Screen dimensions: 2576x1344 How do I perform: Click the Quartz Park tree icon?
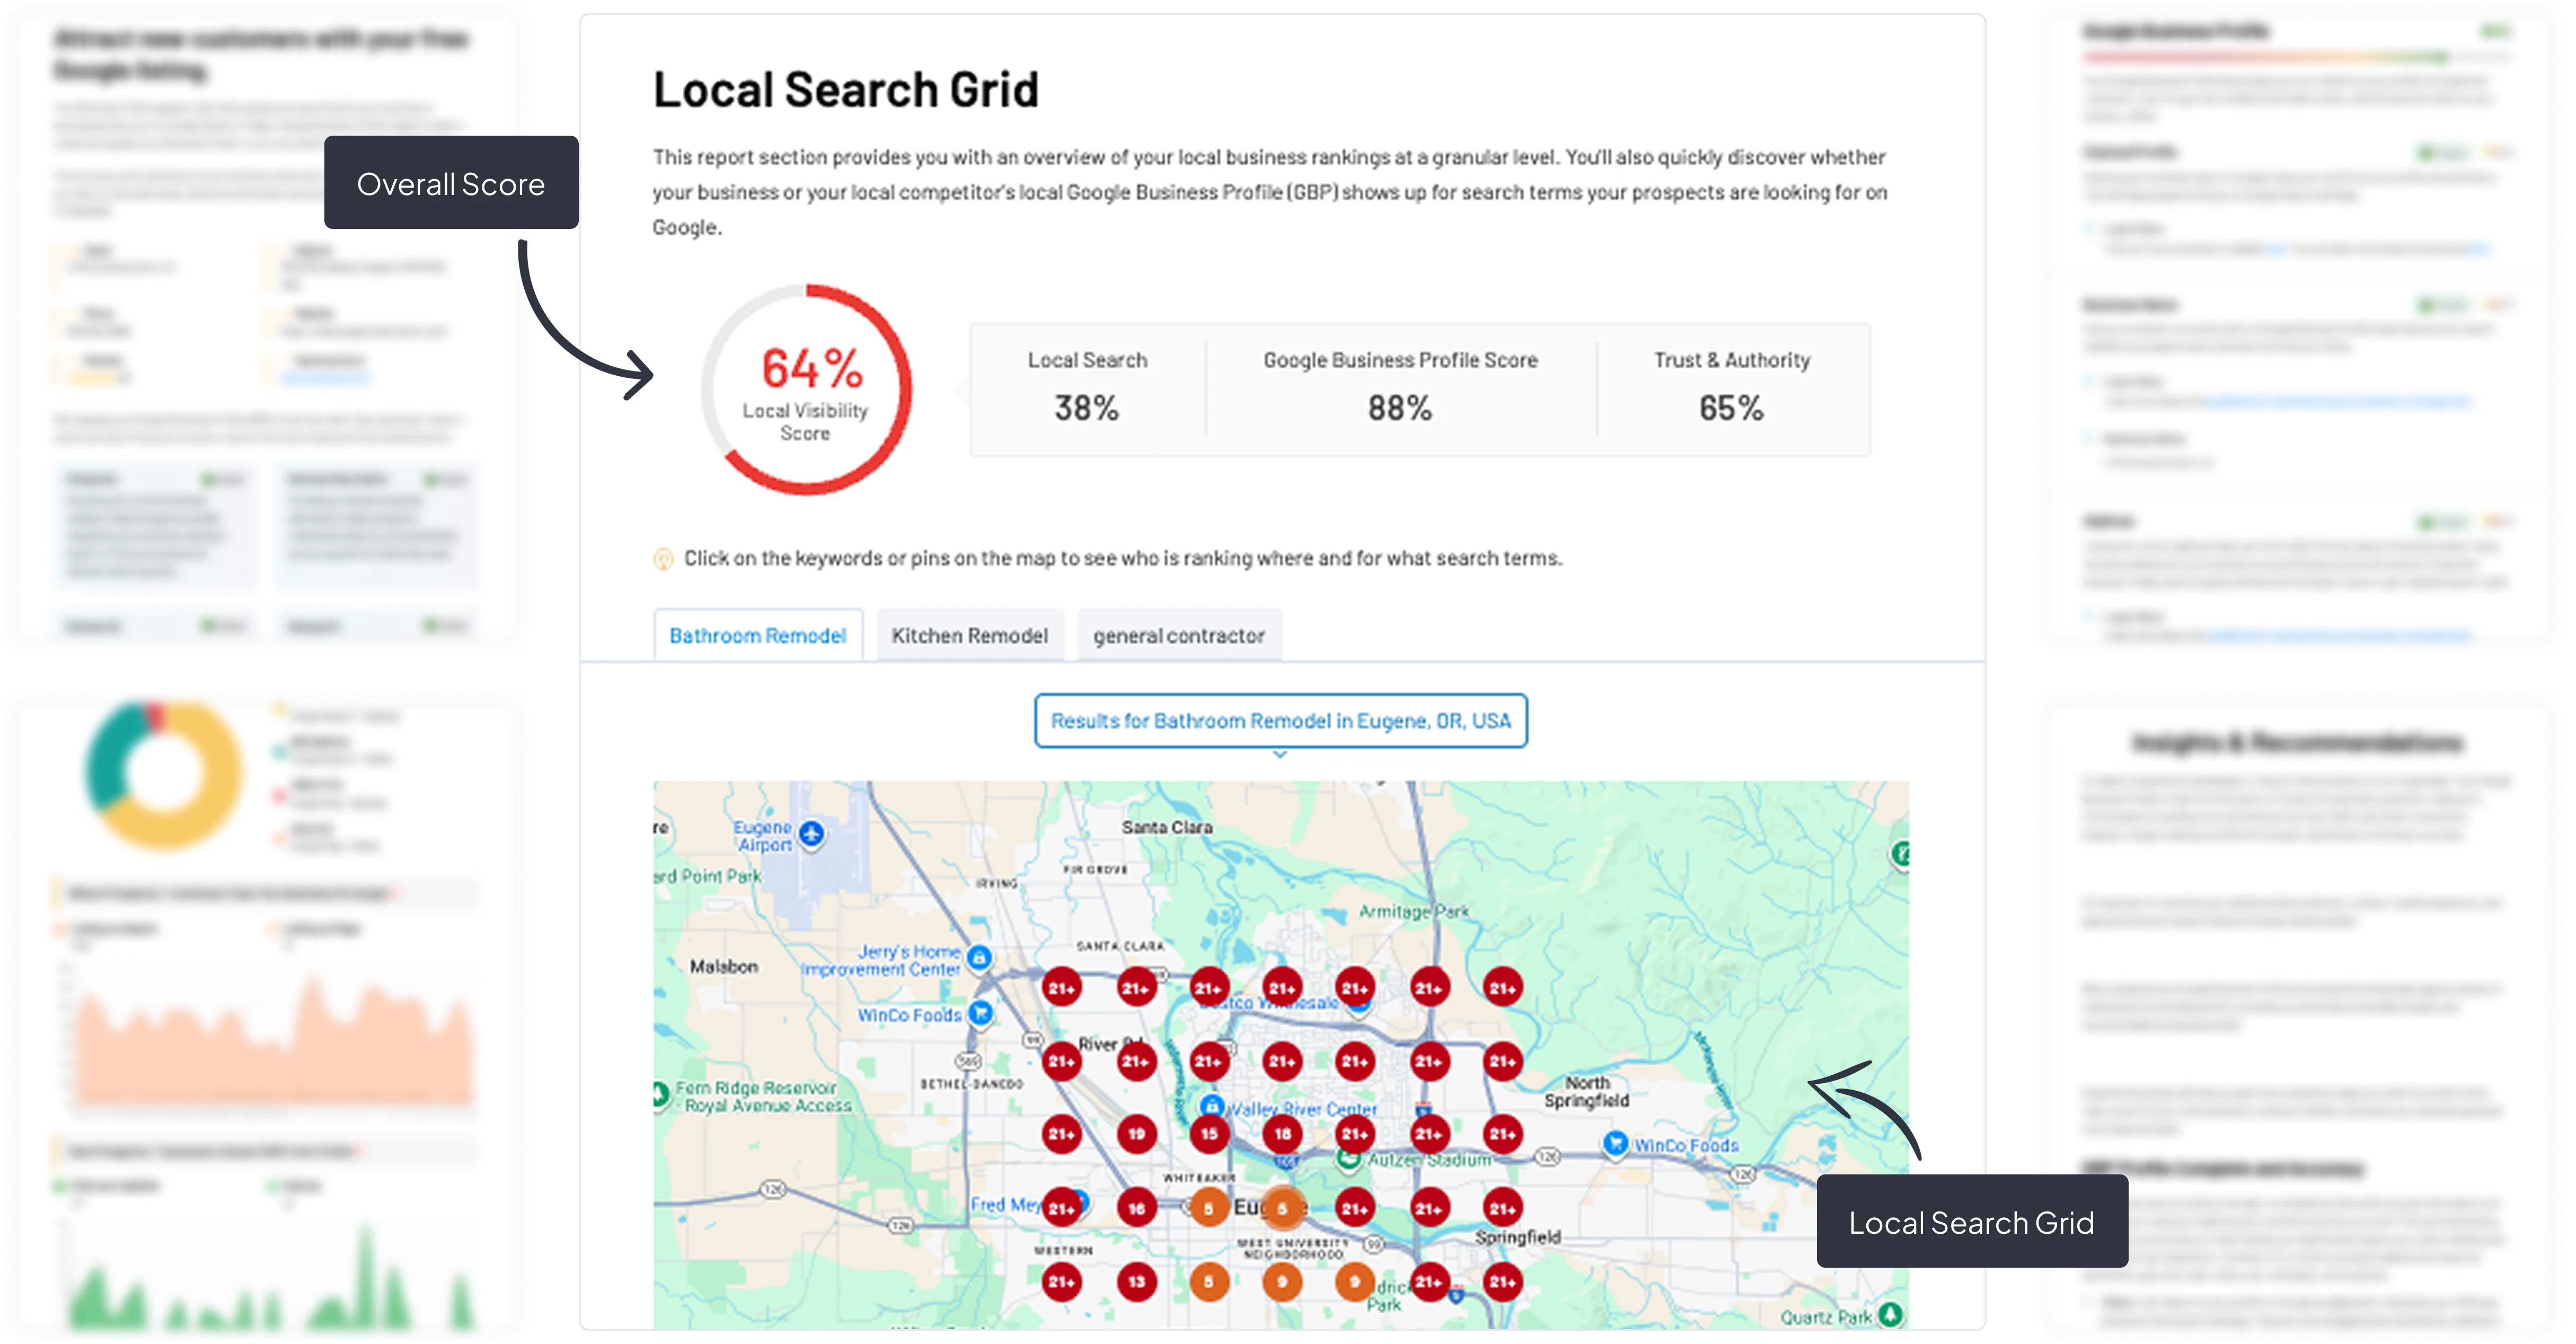tap(1889, 1313)
